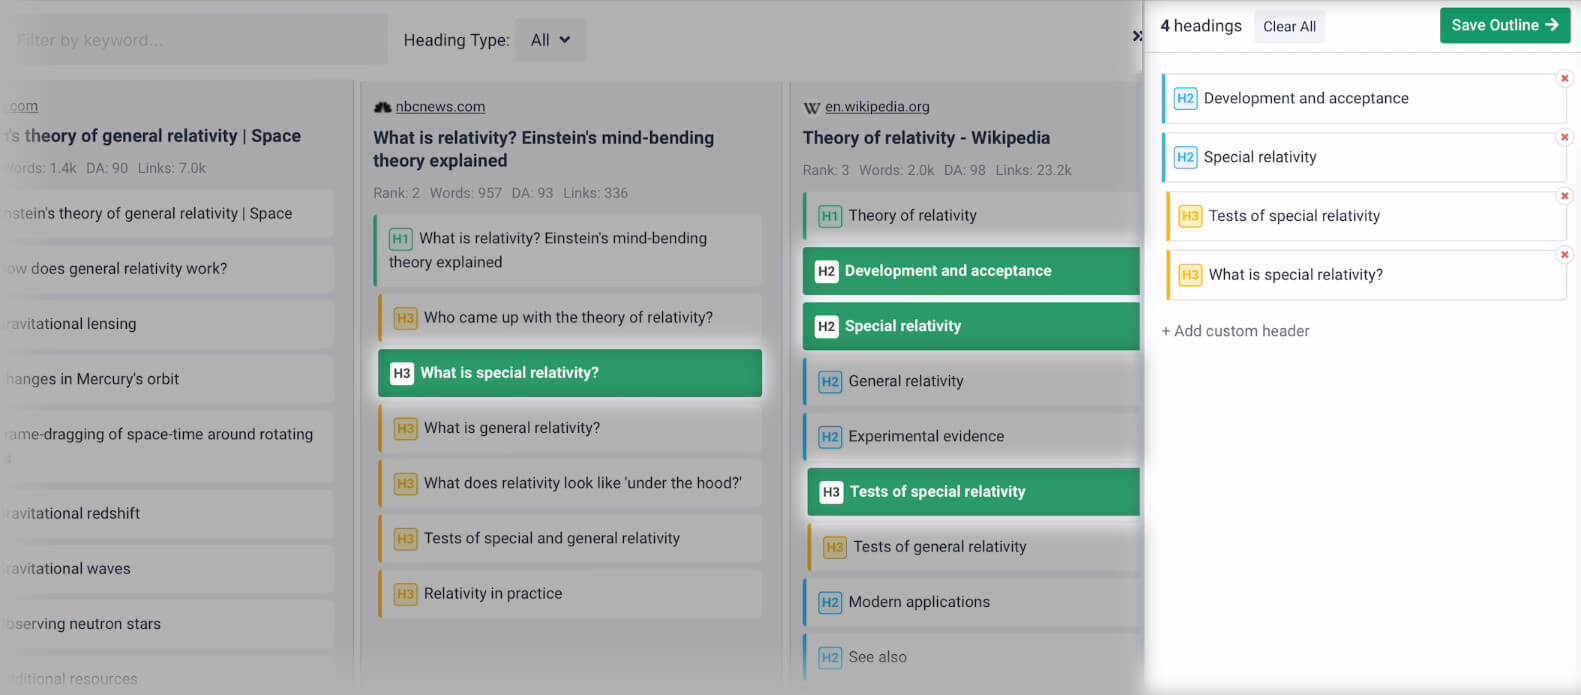Add a custom header
Image resolution: width=1581 pixels, height=695 pixels.
pos(1235,331)
